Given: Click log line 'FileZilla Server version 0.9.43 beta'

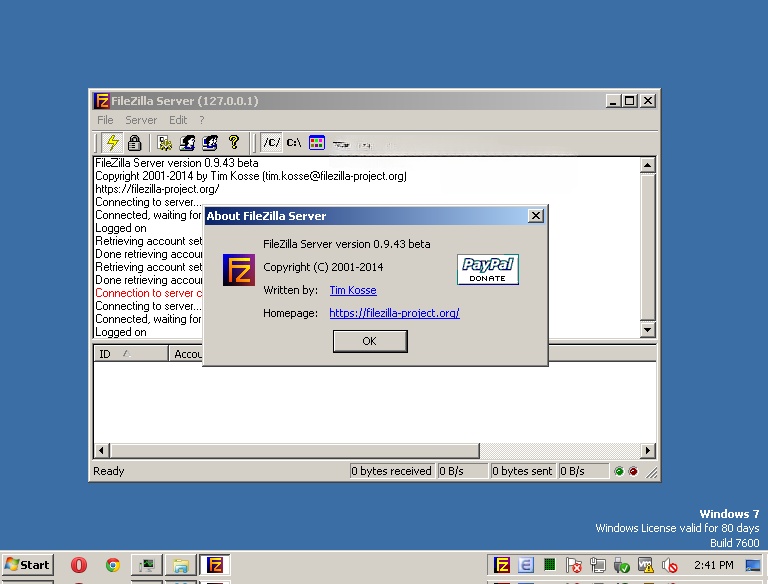Looking at the screenshot, I should coord(177,163).
